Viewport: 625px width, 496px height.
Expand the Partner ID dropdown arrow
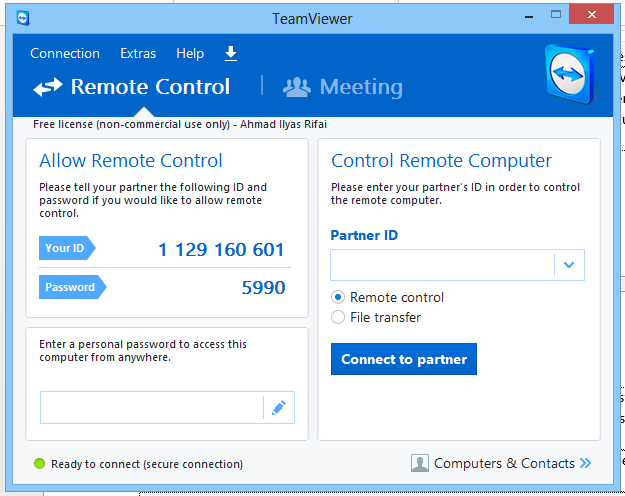pyautogui.click(x=568, y=265)
